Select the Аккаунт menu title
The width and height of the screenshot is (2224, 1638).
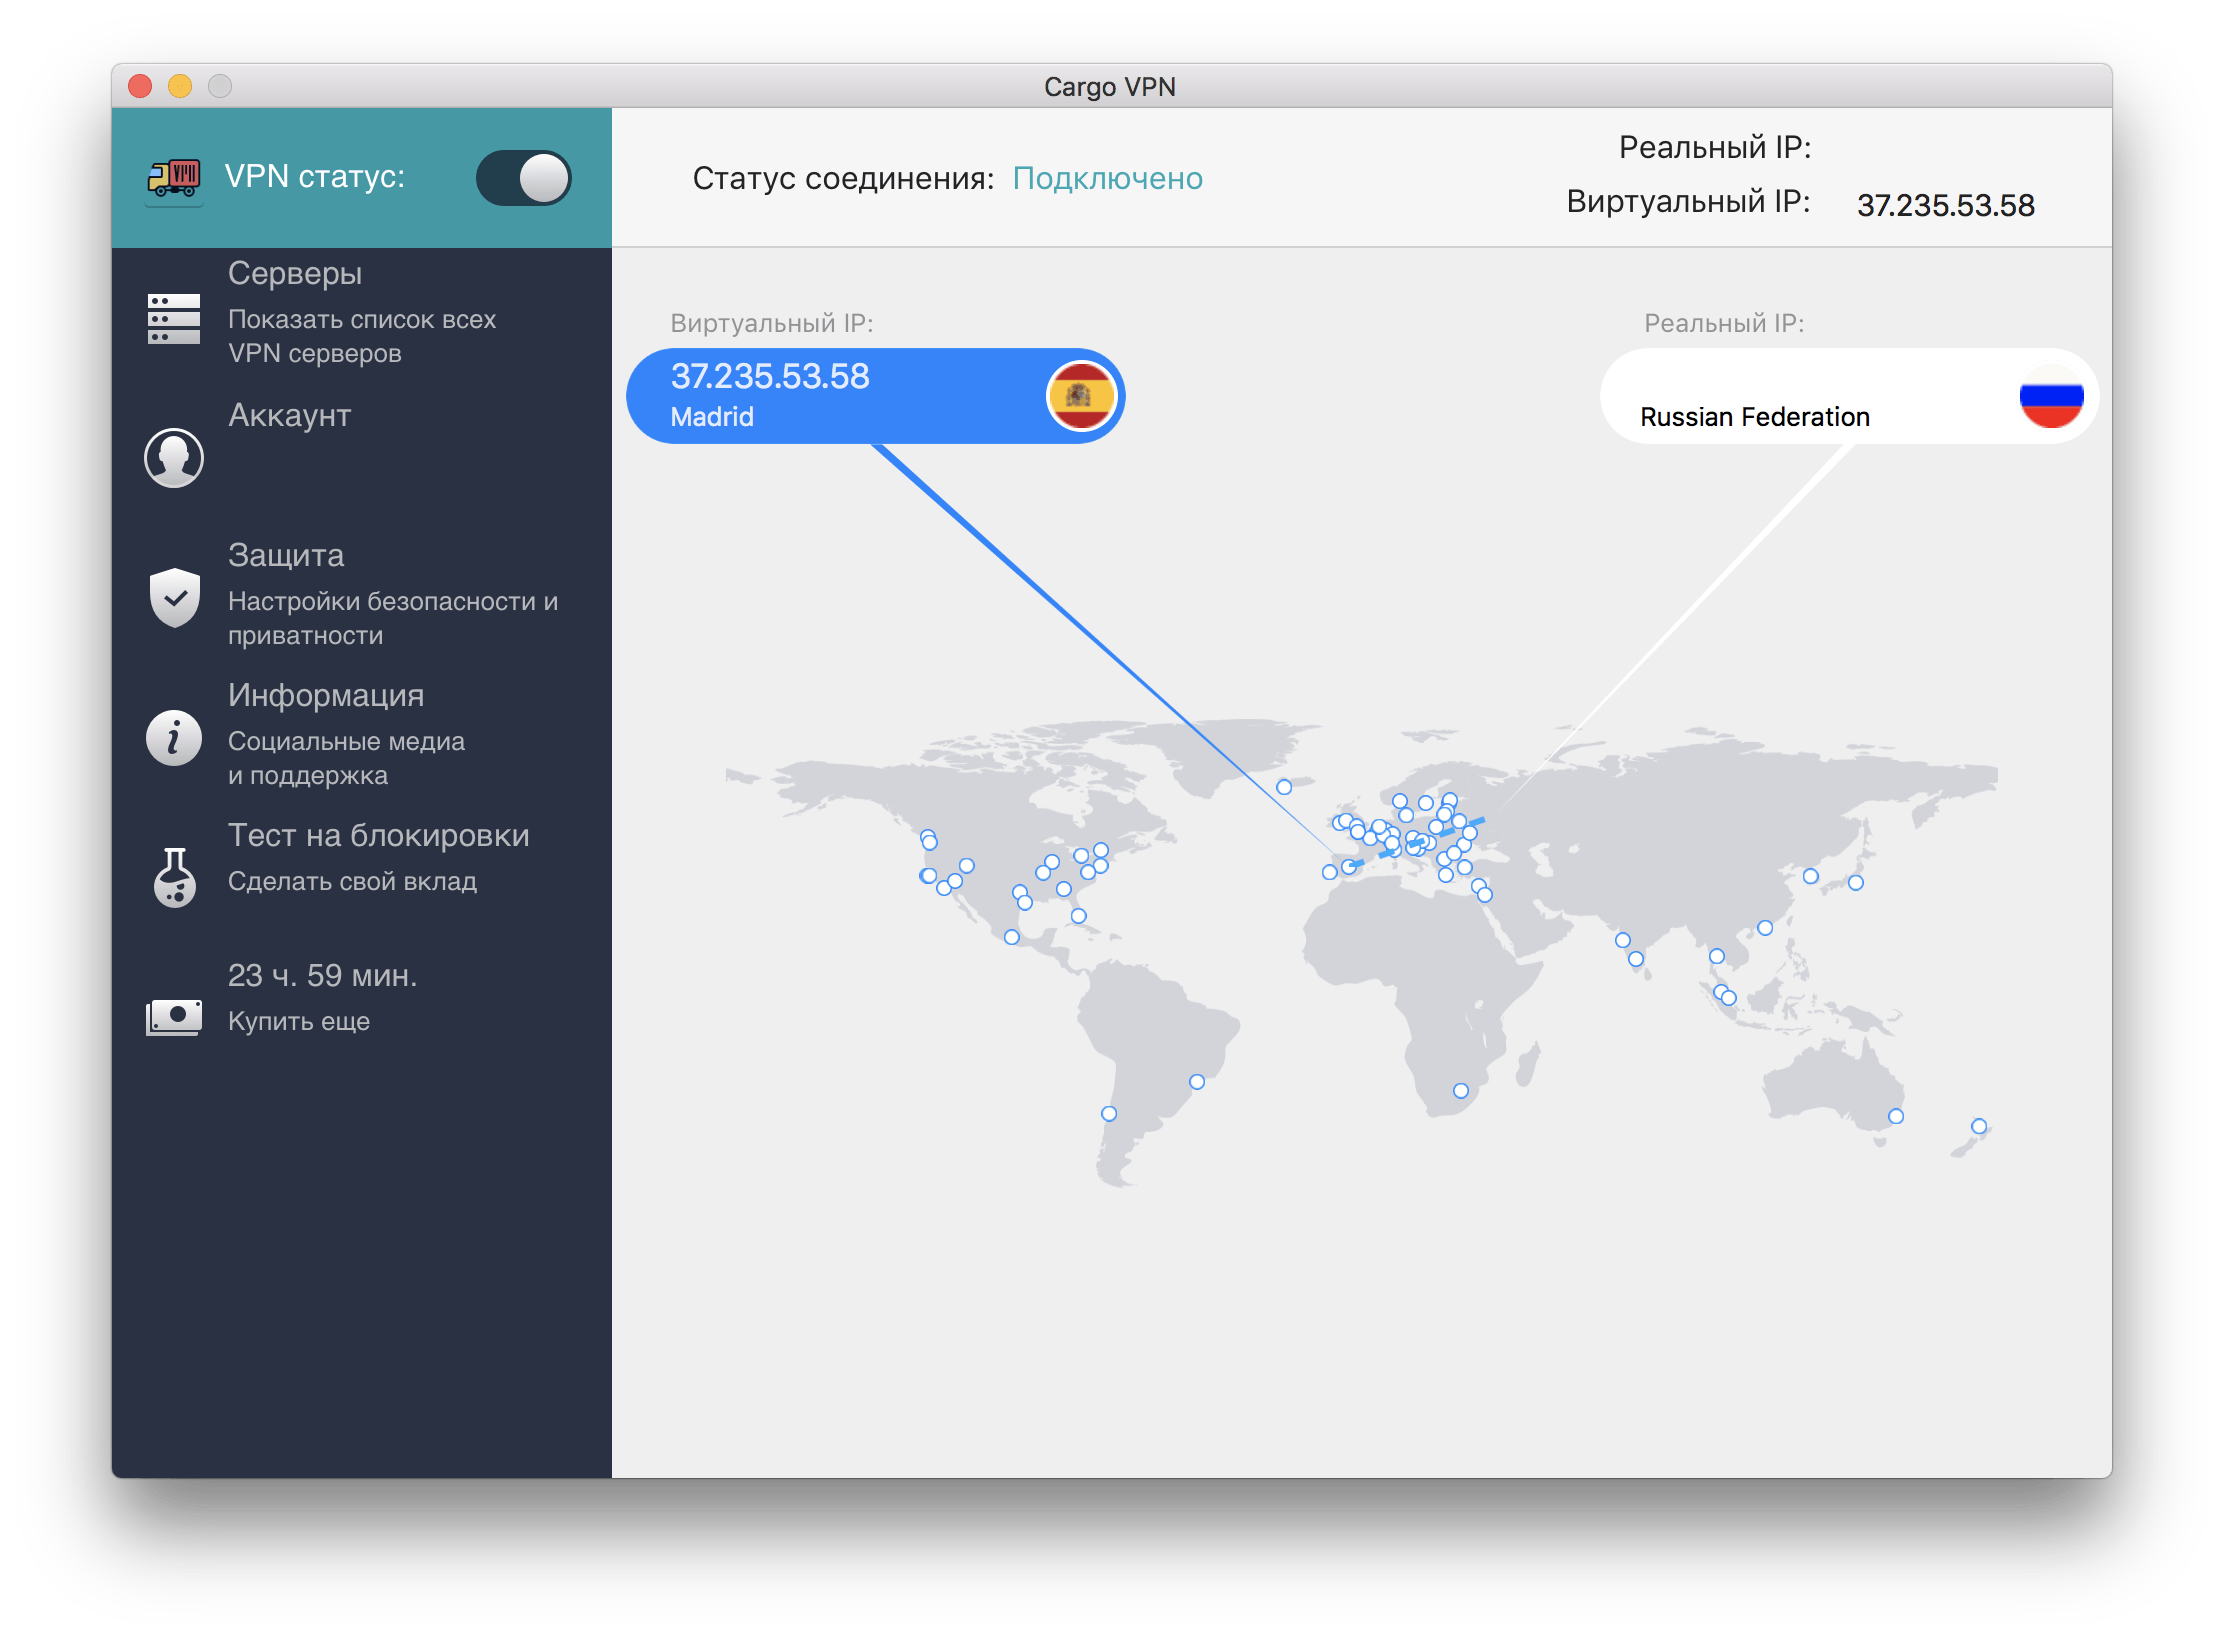coord(290,415)
